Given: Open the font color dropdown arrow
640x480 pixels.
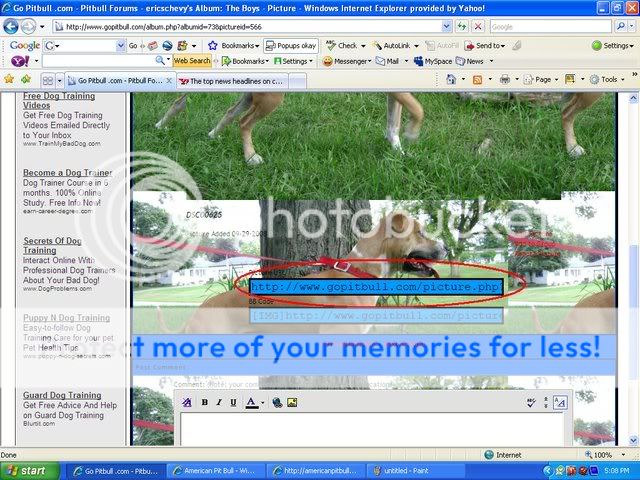Looking at the screenshot, I should tap(262, 402).
